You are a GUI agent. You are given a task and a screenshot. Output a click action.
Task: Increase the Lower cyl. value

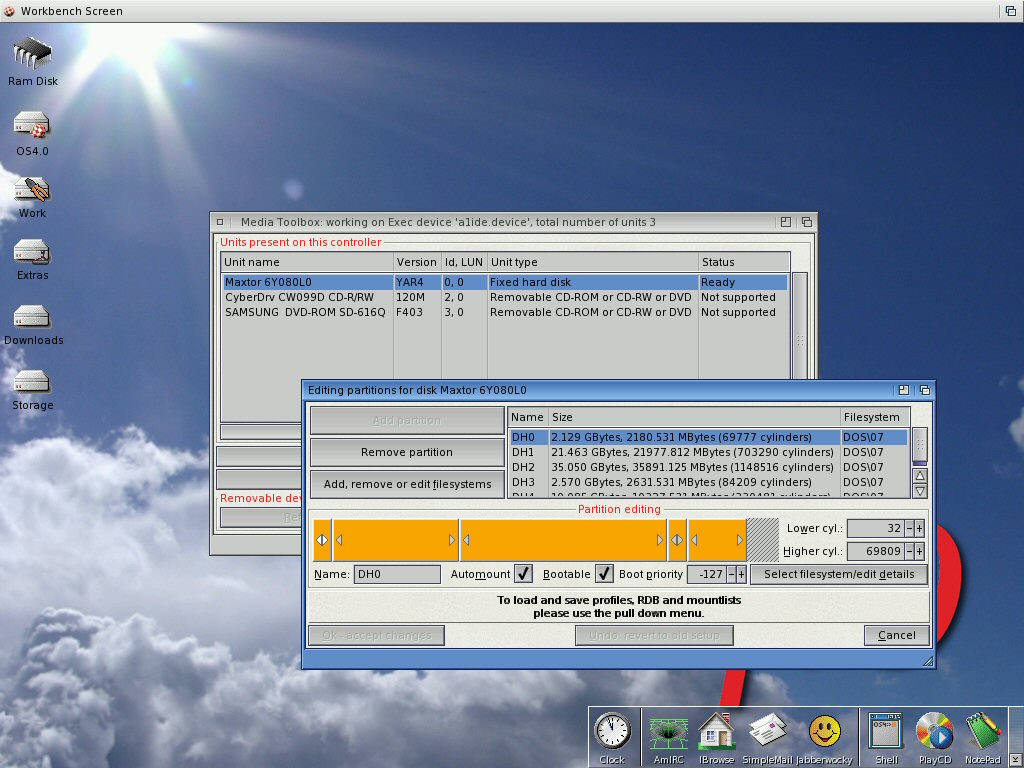(x=920, y=528)
